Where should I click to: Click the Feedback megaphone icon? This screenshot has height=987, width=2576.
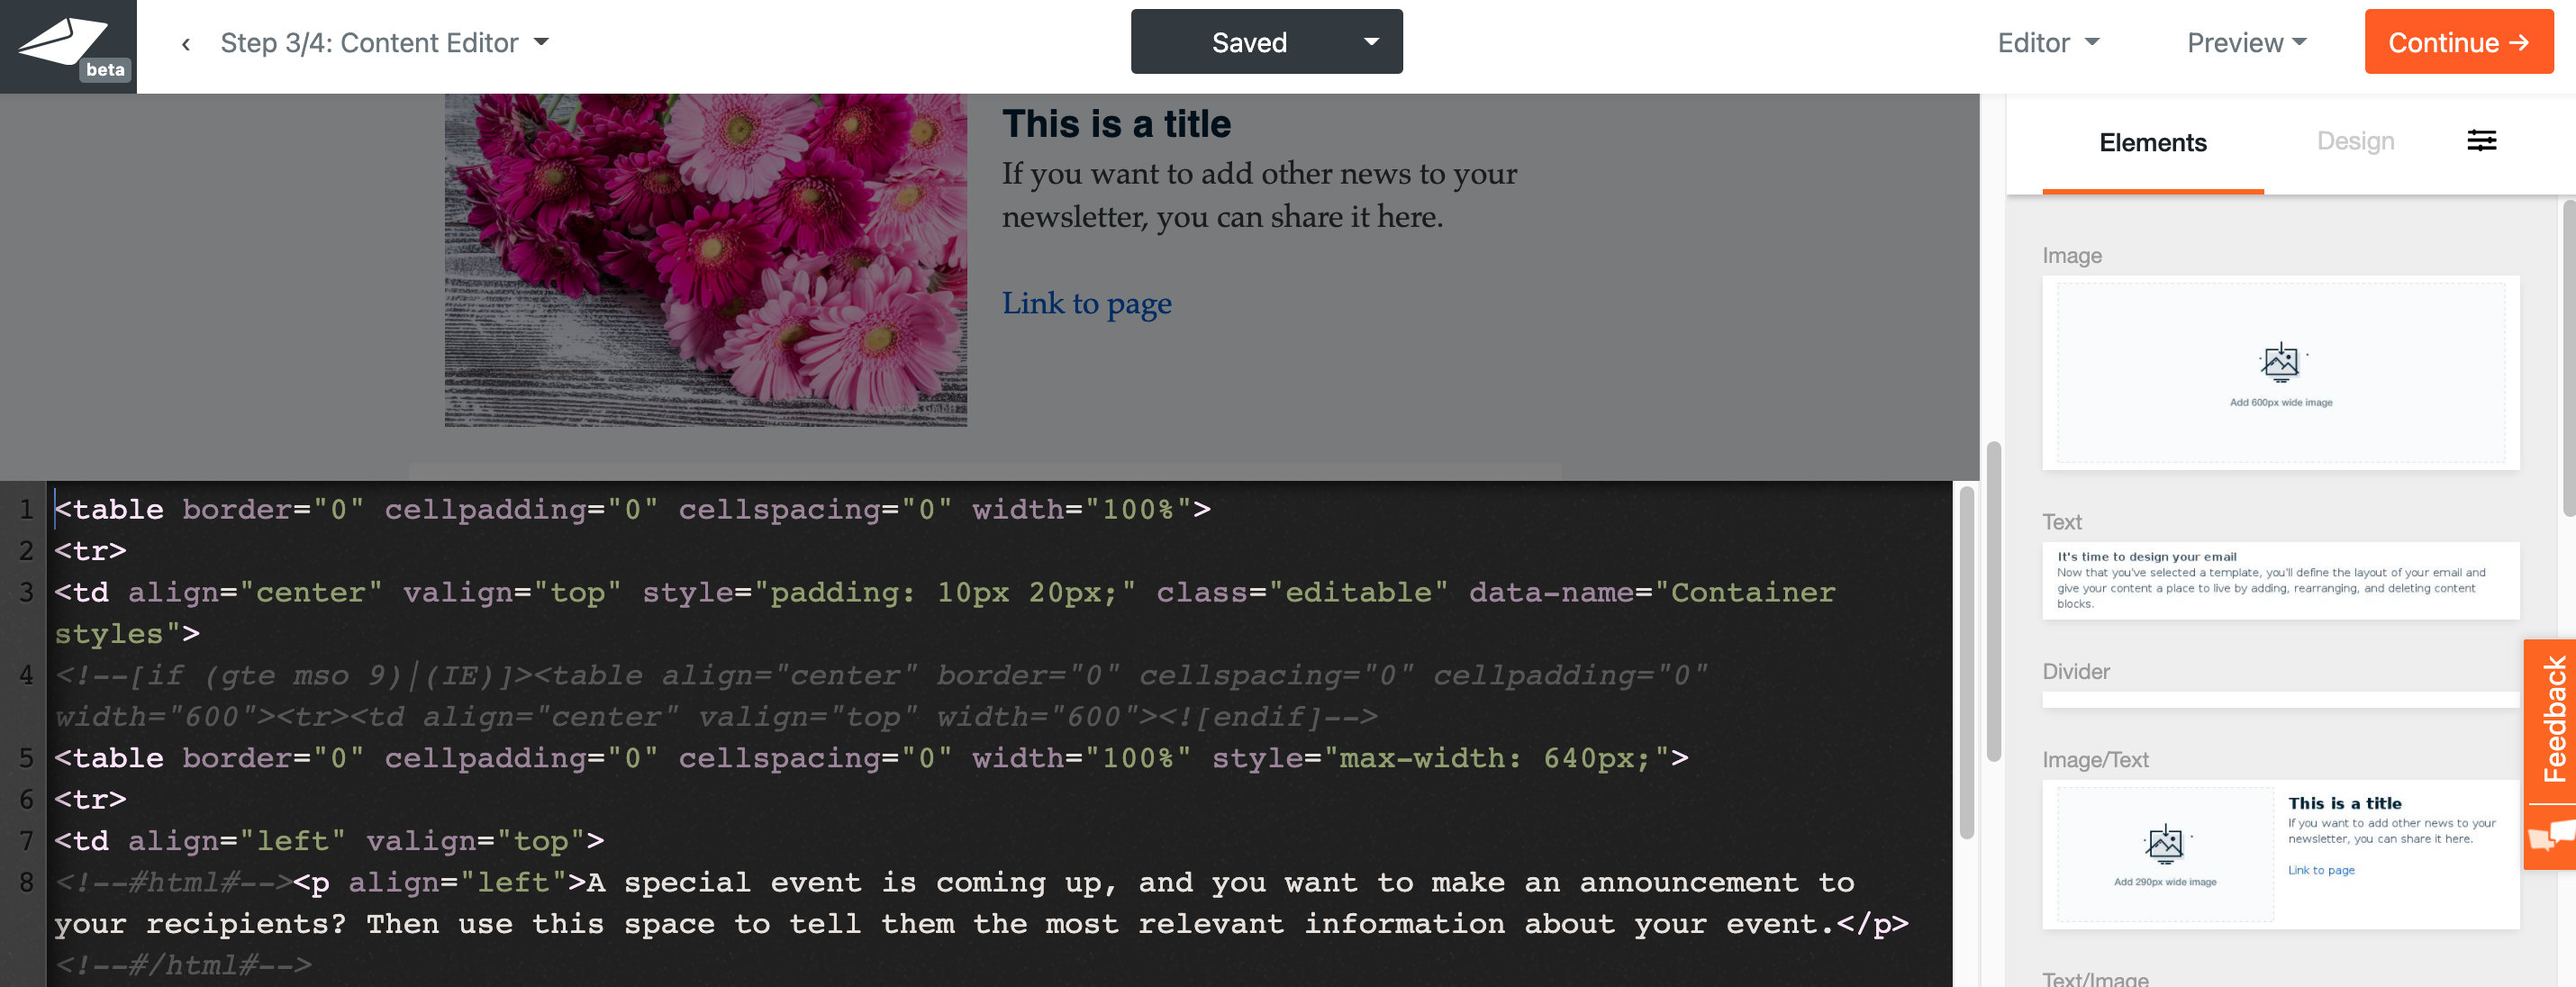coord(2551,835)
